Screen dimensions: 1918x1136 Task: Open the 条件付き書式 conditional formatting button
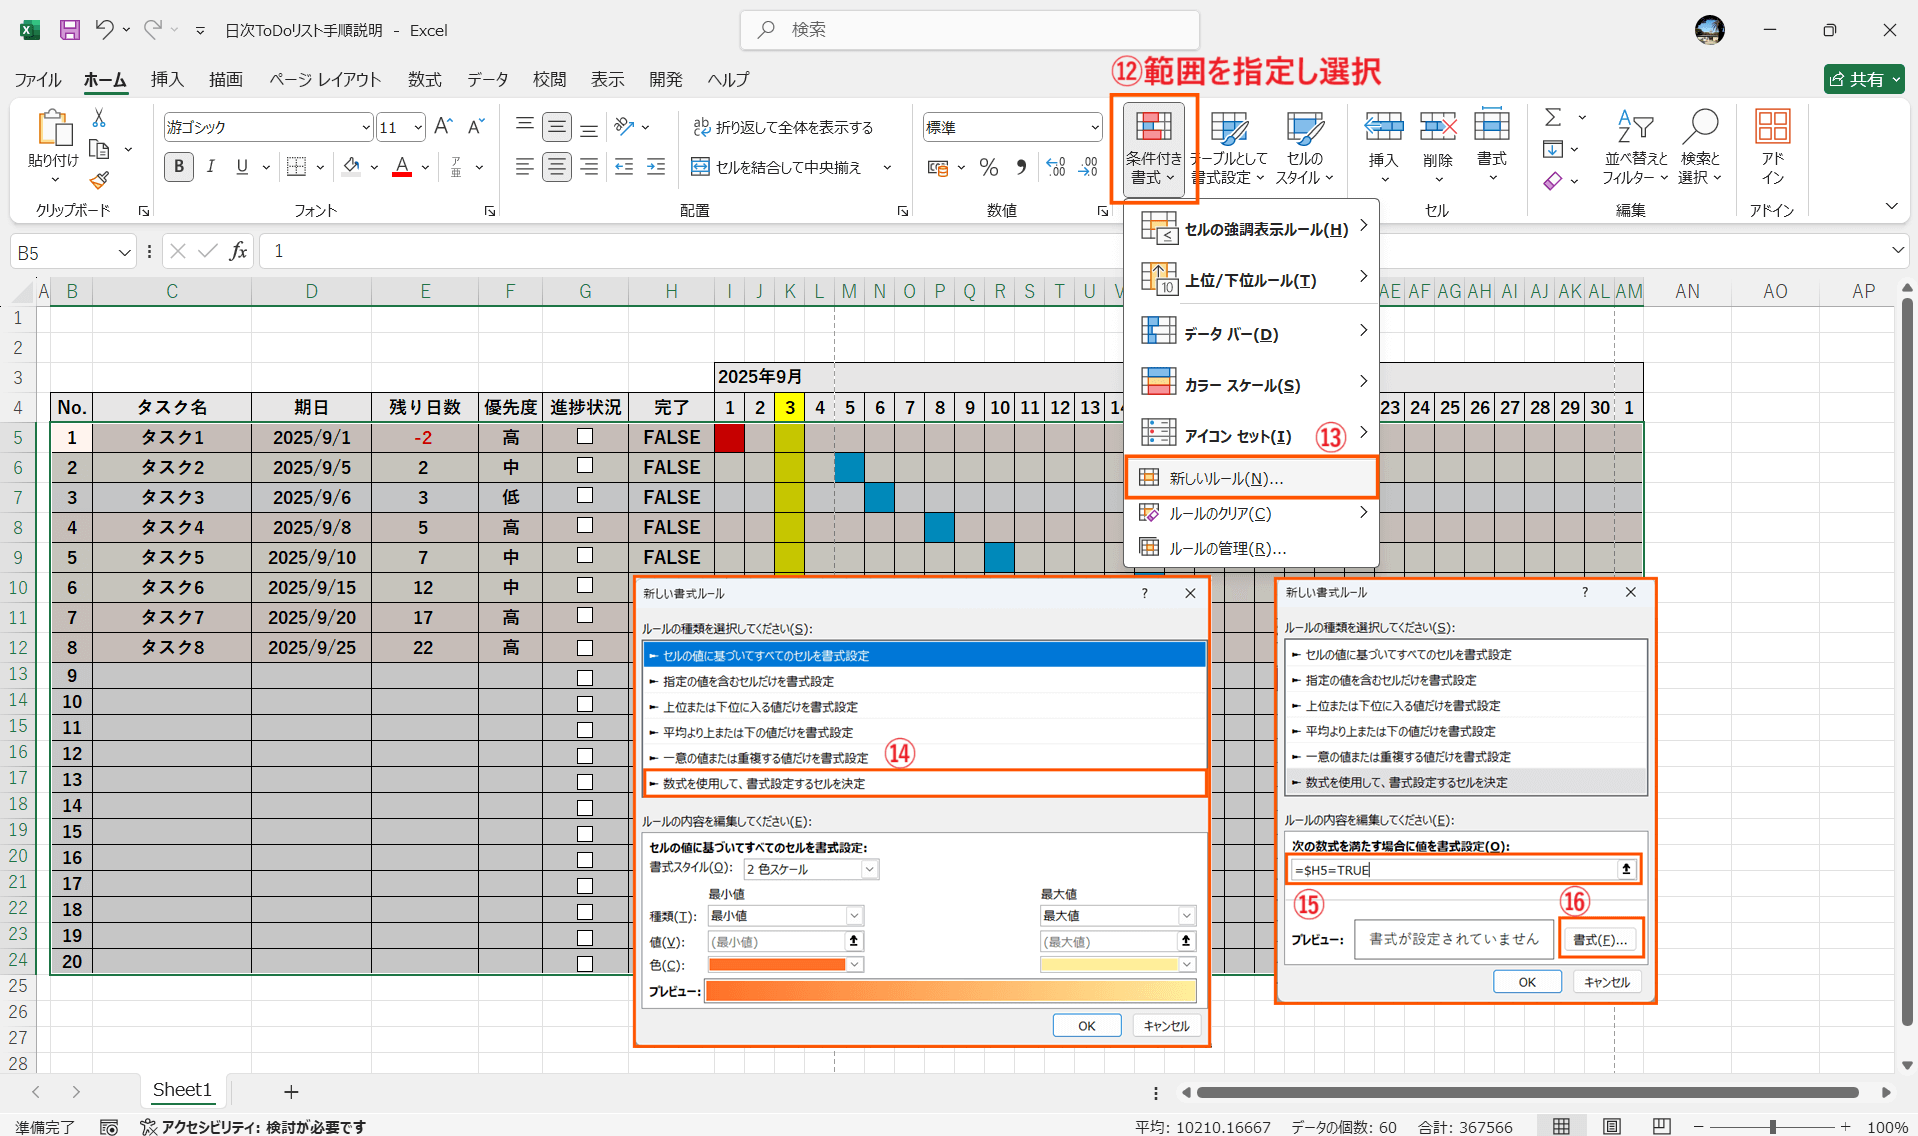coord(1153,149)
